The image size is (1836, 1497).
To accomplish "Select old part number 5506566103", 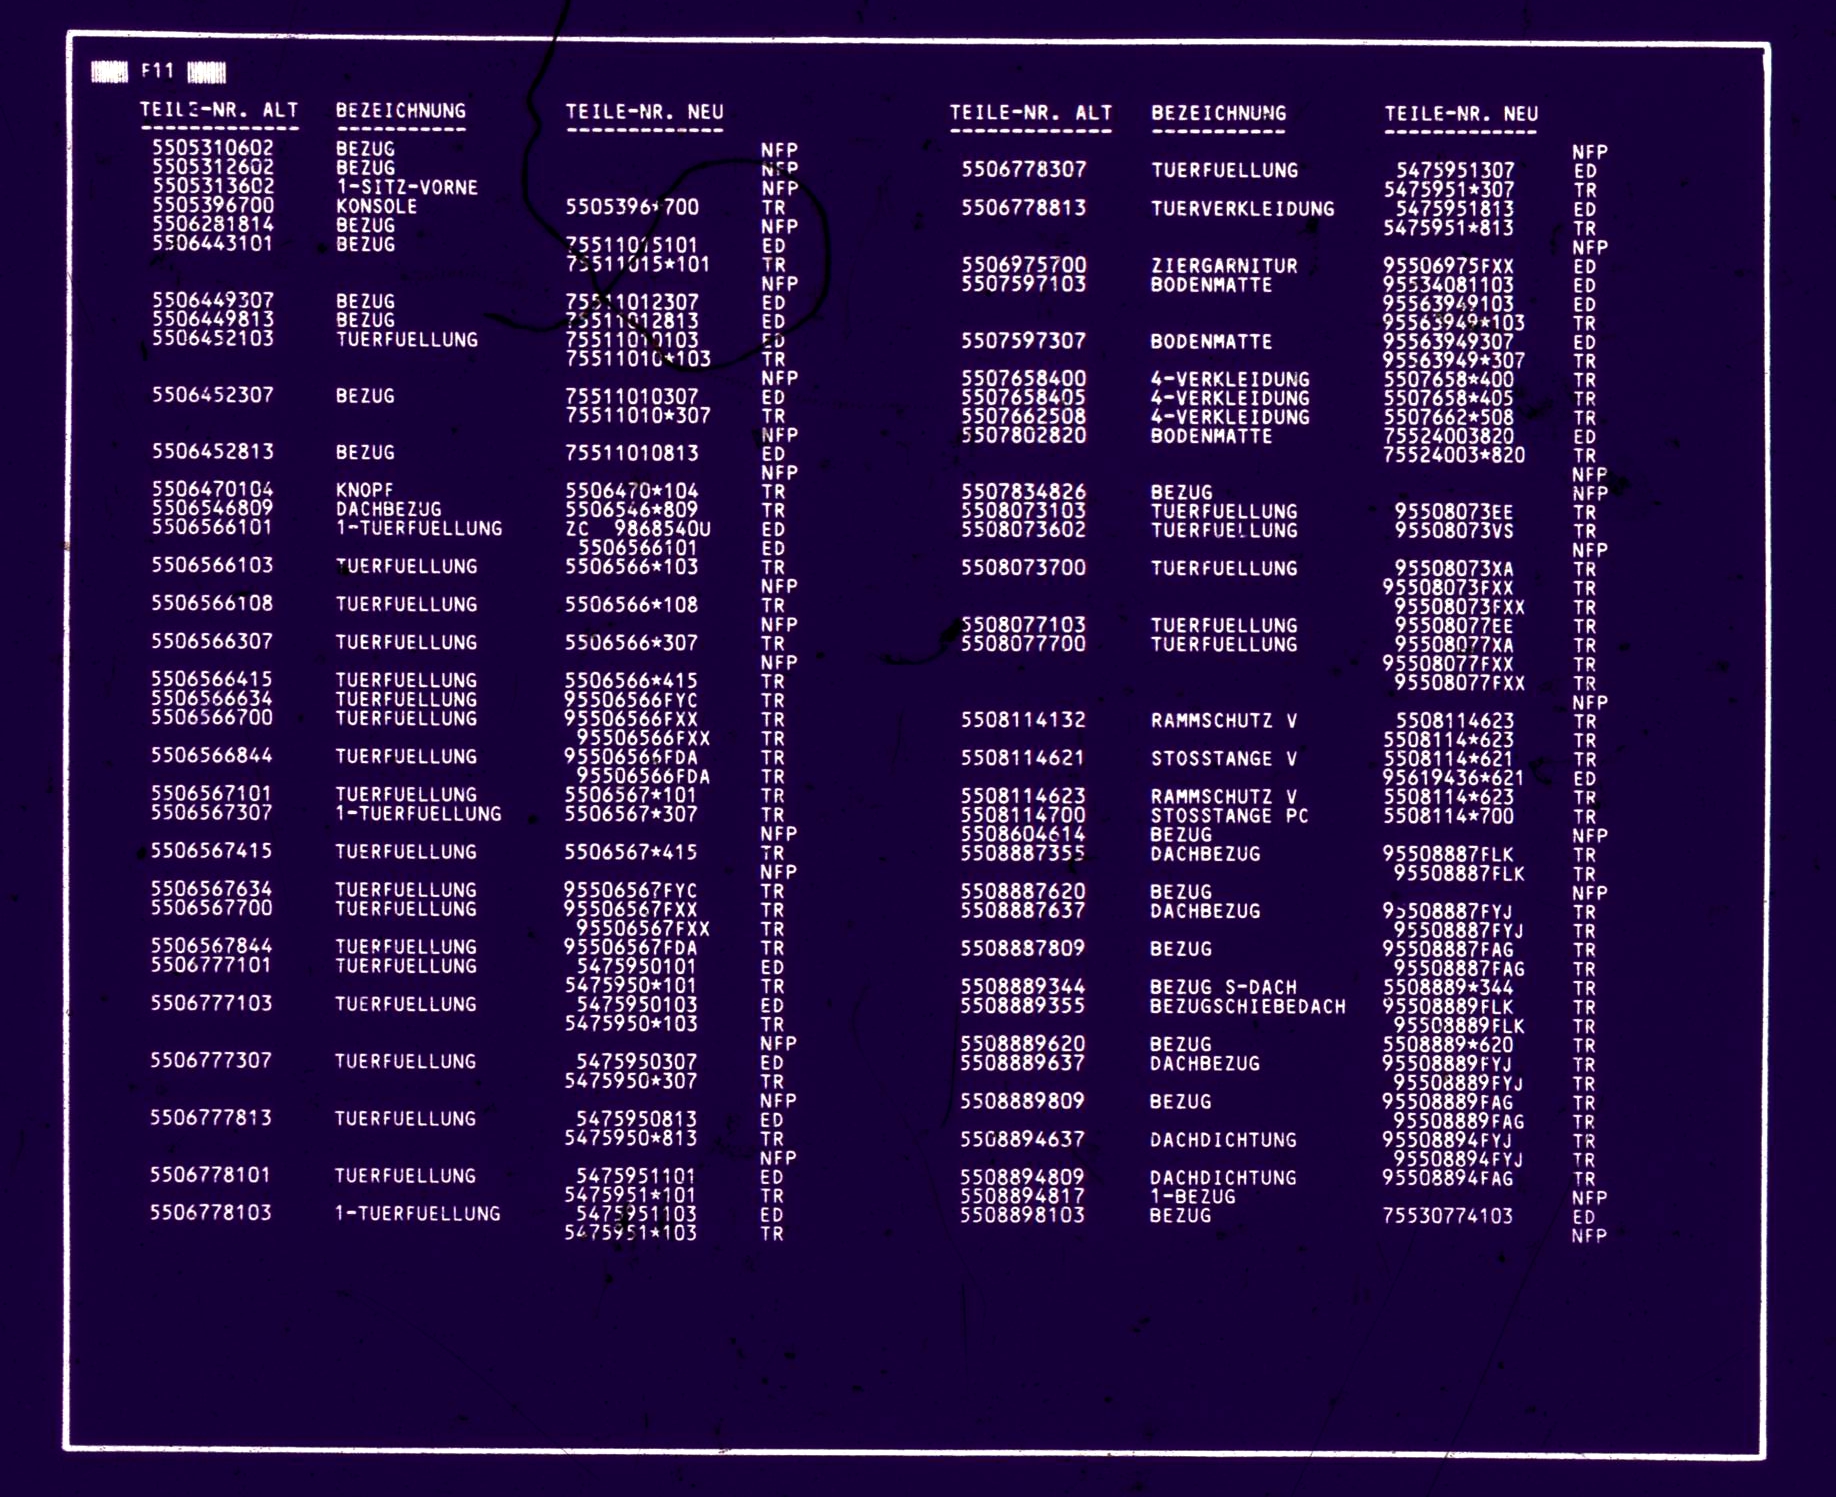I will 213,565.
